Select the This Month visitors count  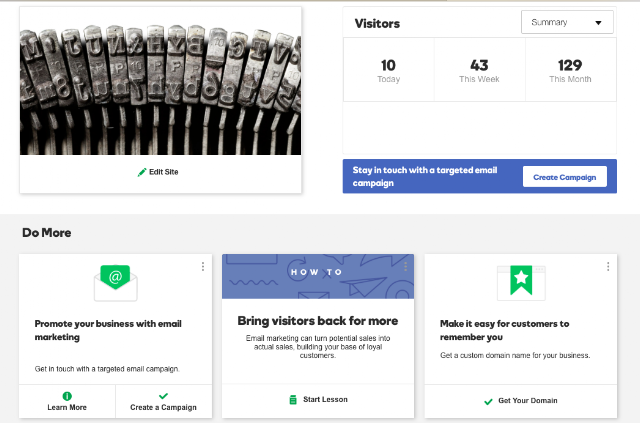(x=570, y=70)
